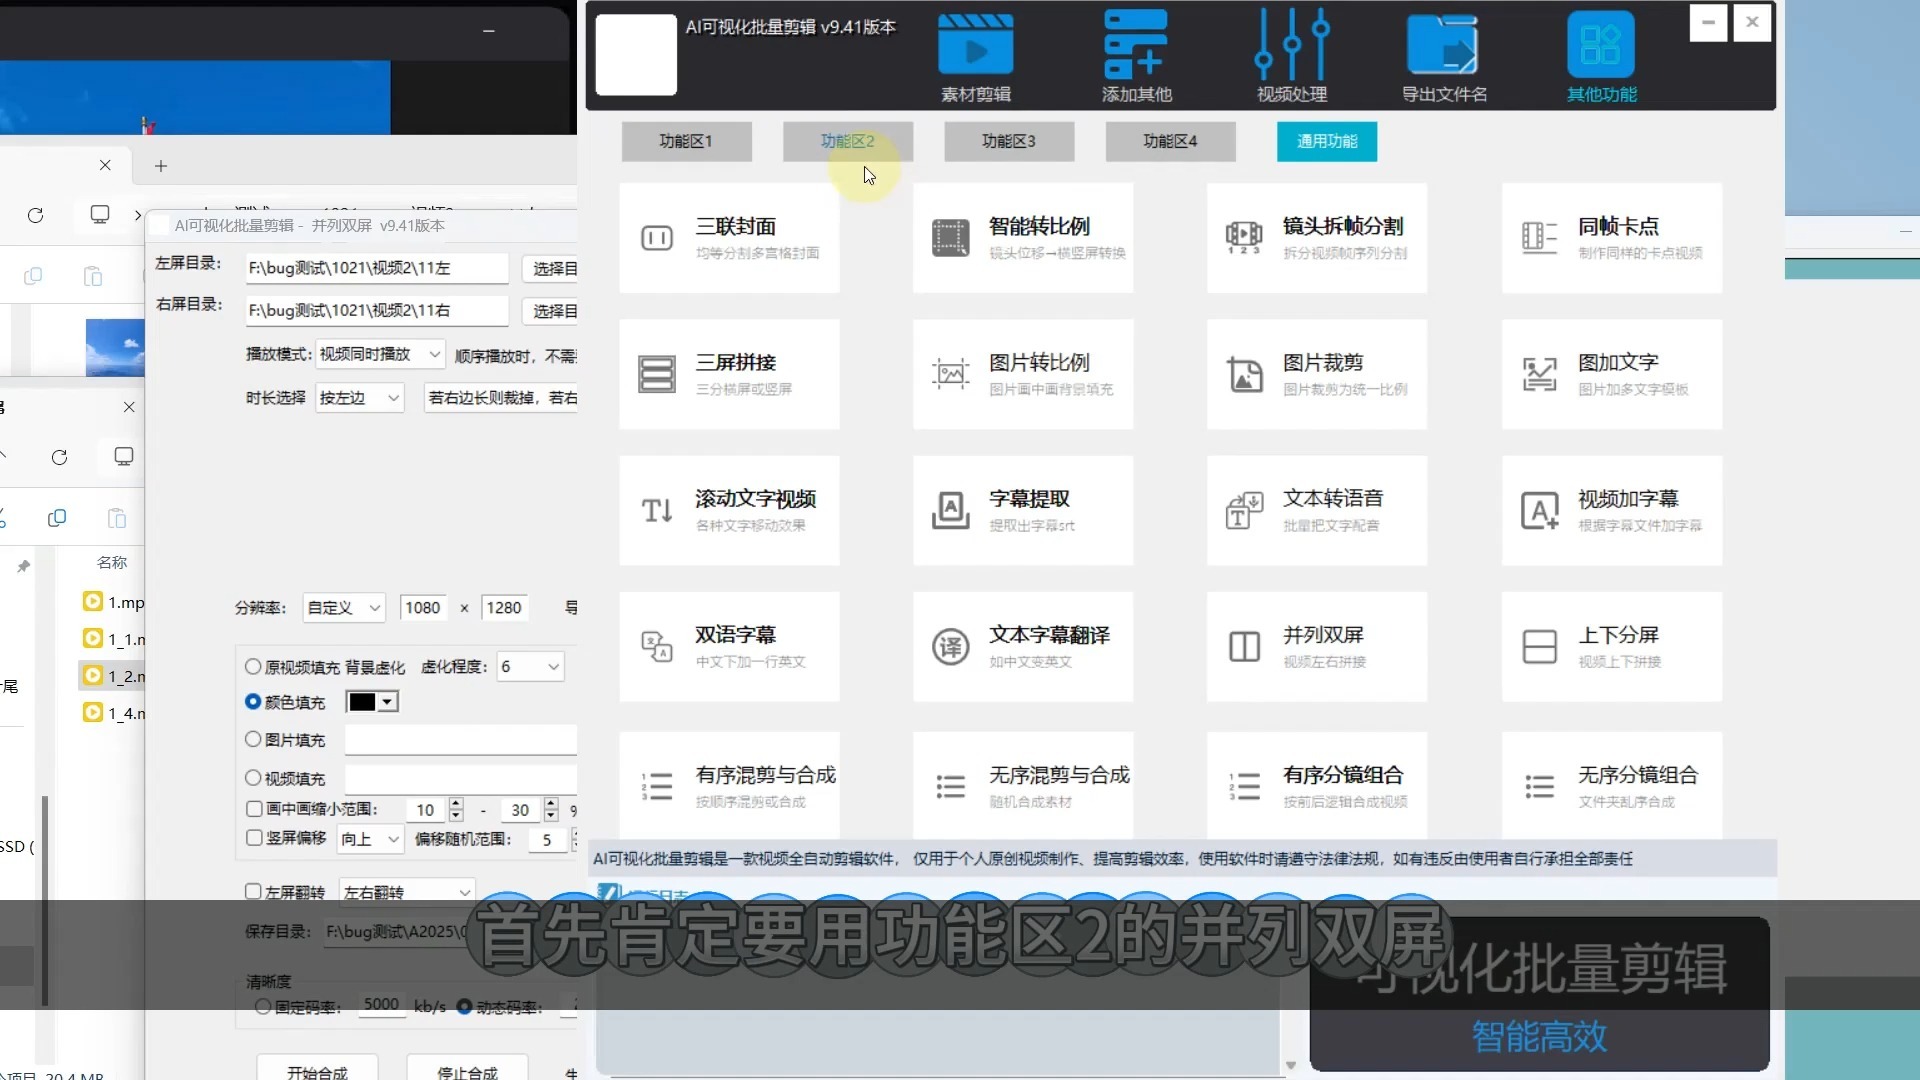The width and height of the screenshot is (1920, 1080).
Task: Launch the 滚动文字视频 feature
Action: pyautogui.click(x=729, y=510)
